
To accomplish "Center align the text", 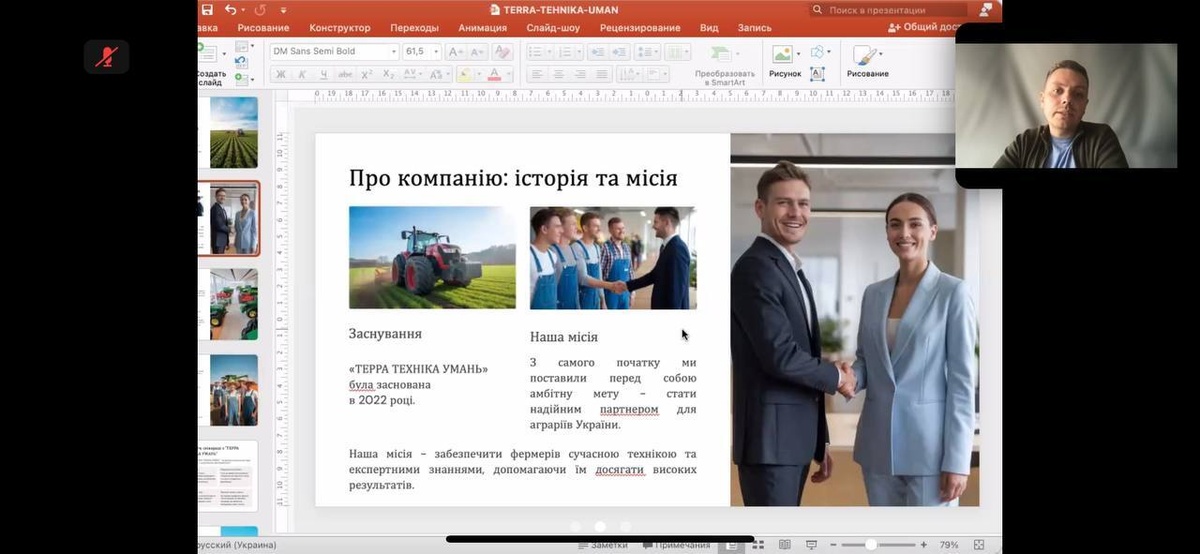I will click(x=558, y=75).
